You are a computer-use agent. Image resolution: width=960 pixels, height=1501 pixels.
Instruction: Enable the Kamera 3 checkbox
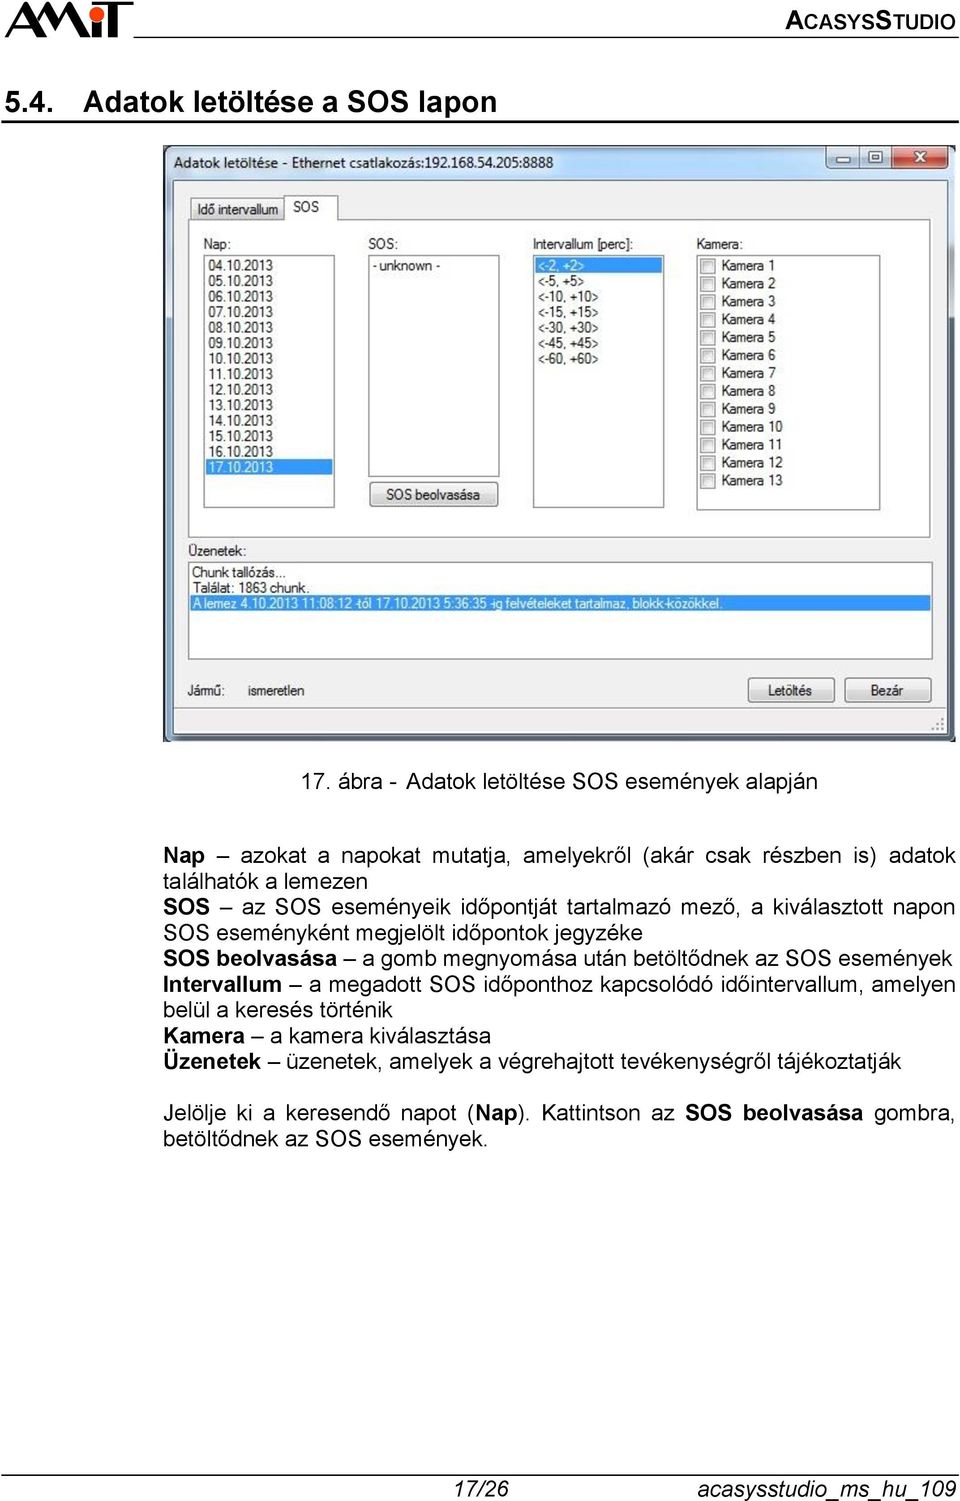point(708,302)
